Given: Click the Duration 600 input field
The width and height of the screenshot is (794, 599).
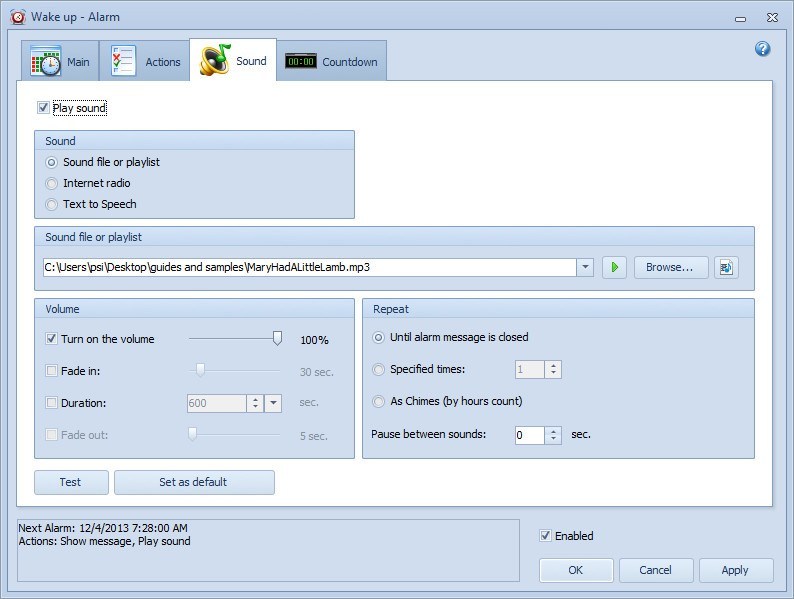Looking at the screenshot, I should click(217, 403).
